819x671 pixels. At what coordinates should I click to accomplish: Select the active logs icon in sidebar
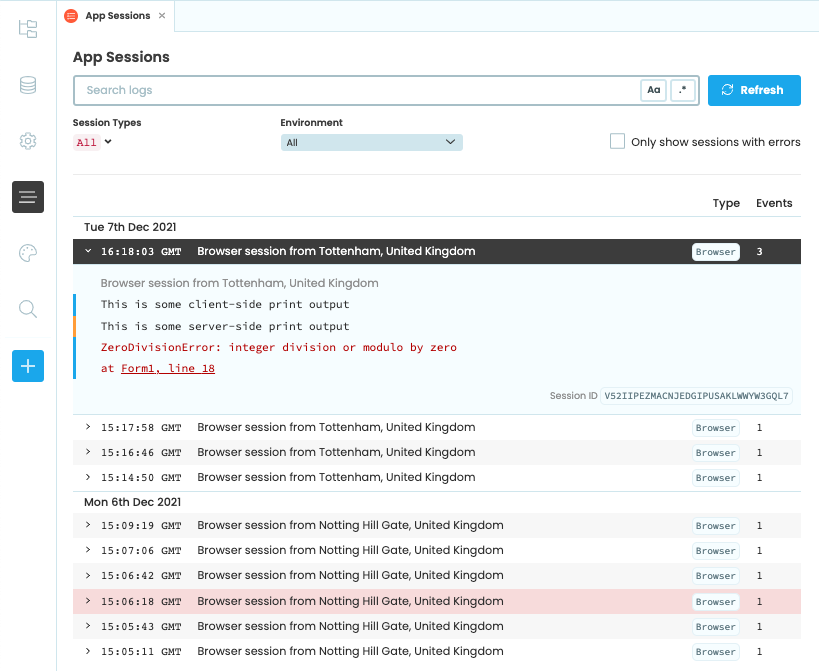point(27,197)
